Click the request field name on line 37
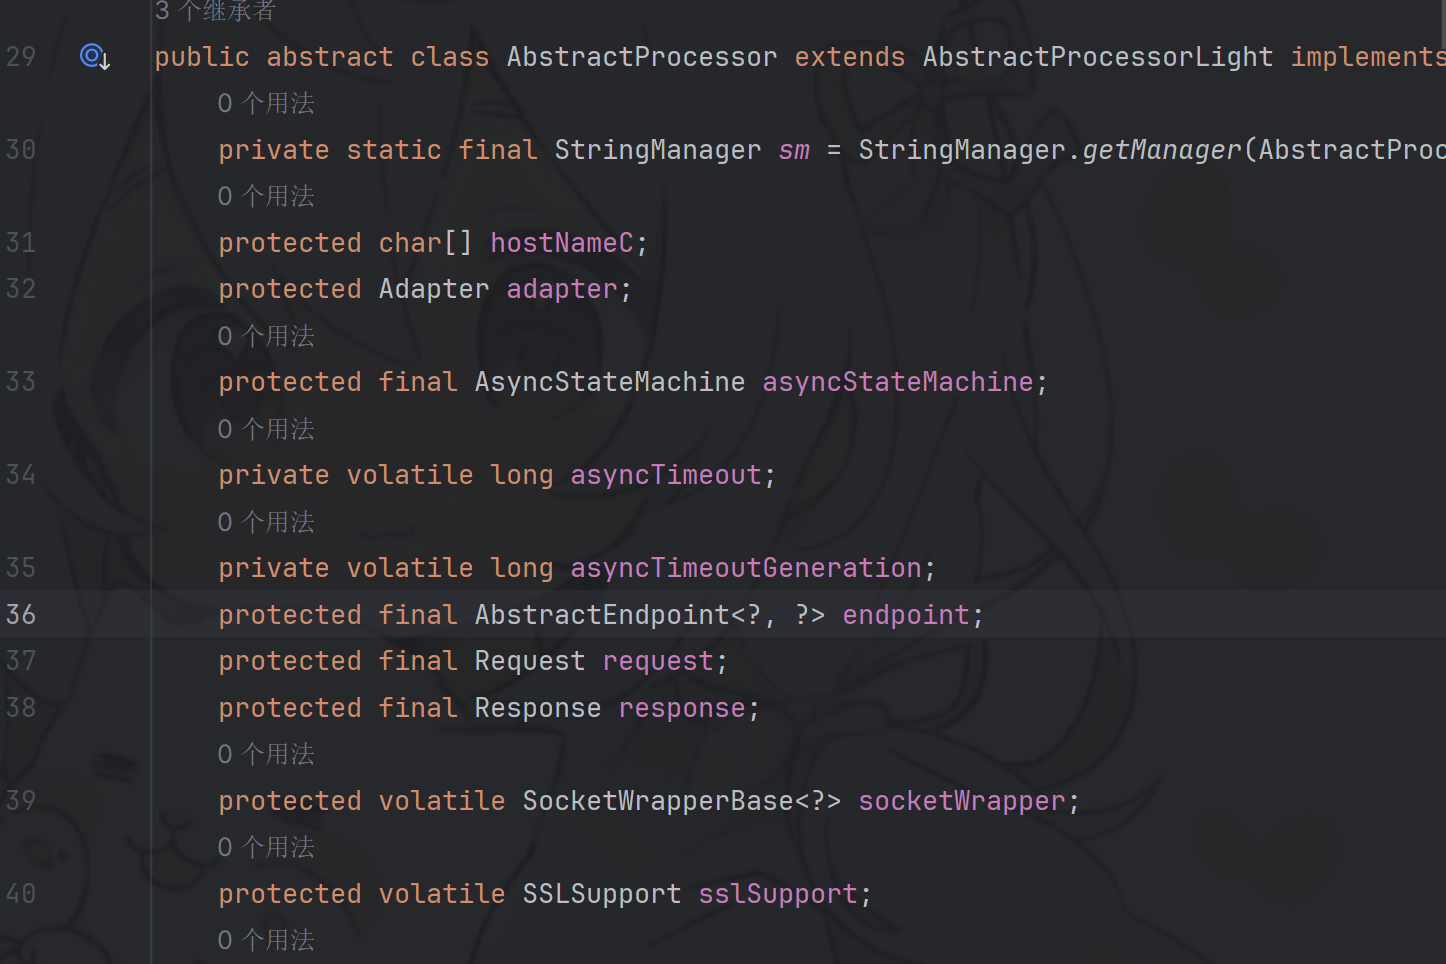The image size is (1446, 964). [x=657, y=661]
